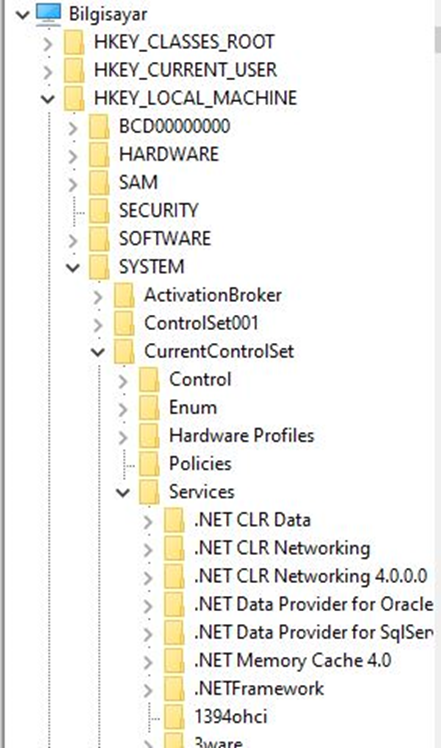Expand the HARDWARE key chevron
441x748 pixels.
point(73,155)
